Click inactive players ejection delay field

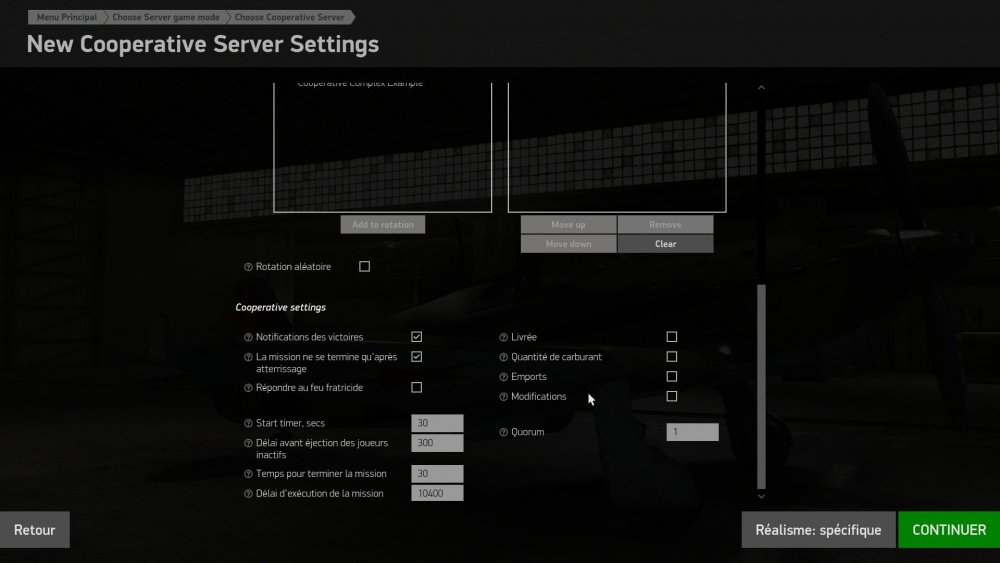[438, 442]
